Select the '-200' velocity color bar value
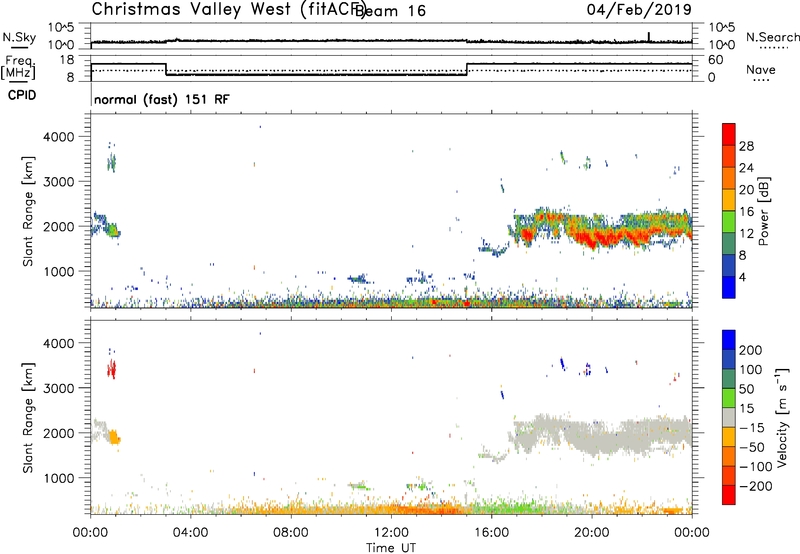Image resolution: width=800 pixels, height=554 pixels. pos(755,486)
